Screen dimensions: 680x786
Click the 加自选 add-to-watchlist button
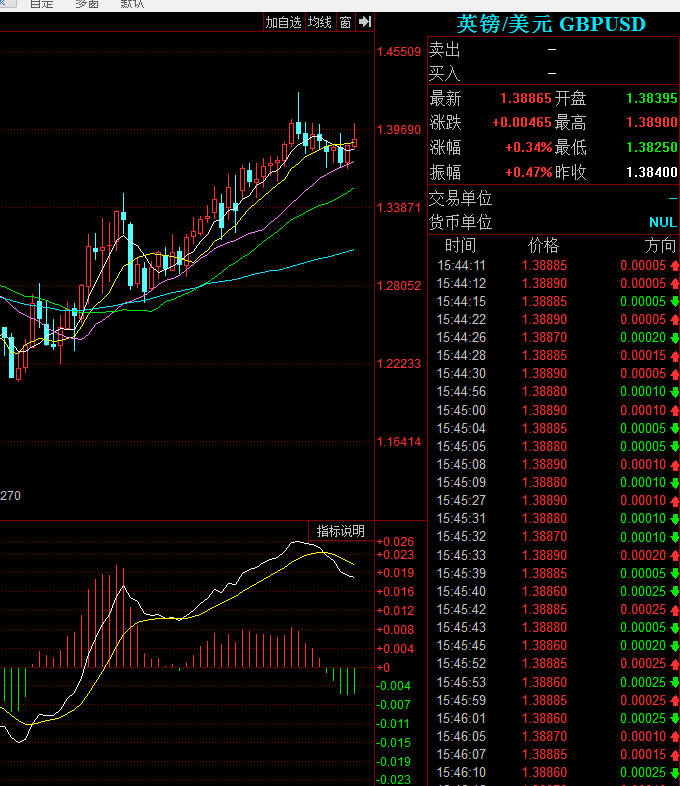pyautogui.click(x=284, y=22)
